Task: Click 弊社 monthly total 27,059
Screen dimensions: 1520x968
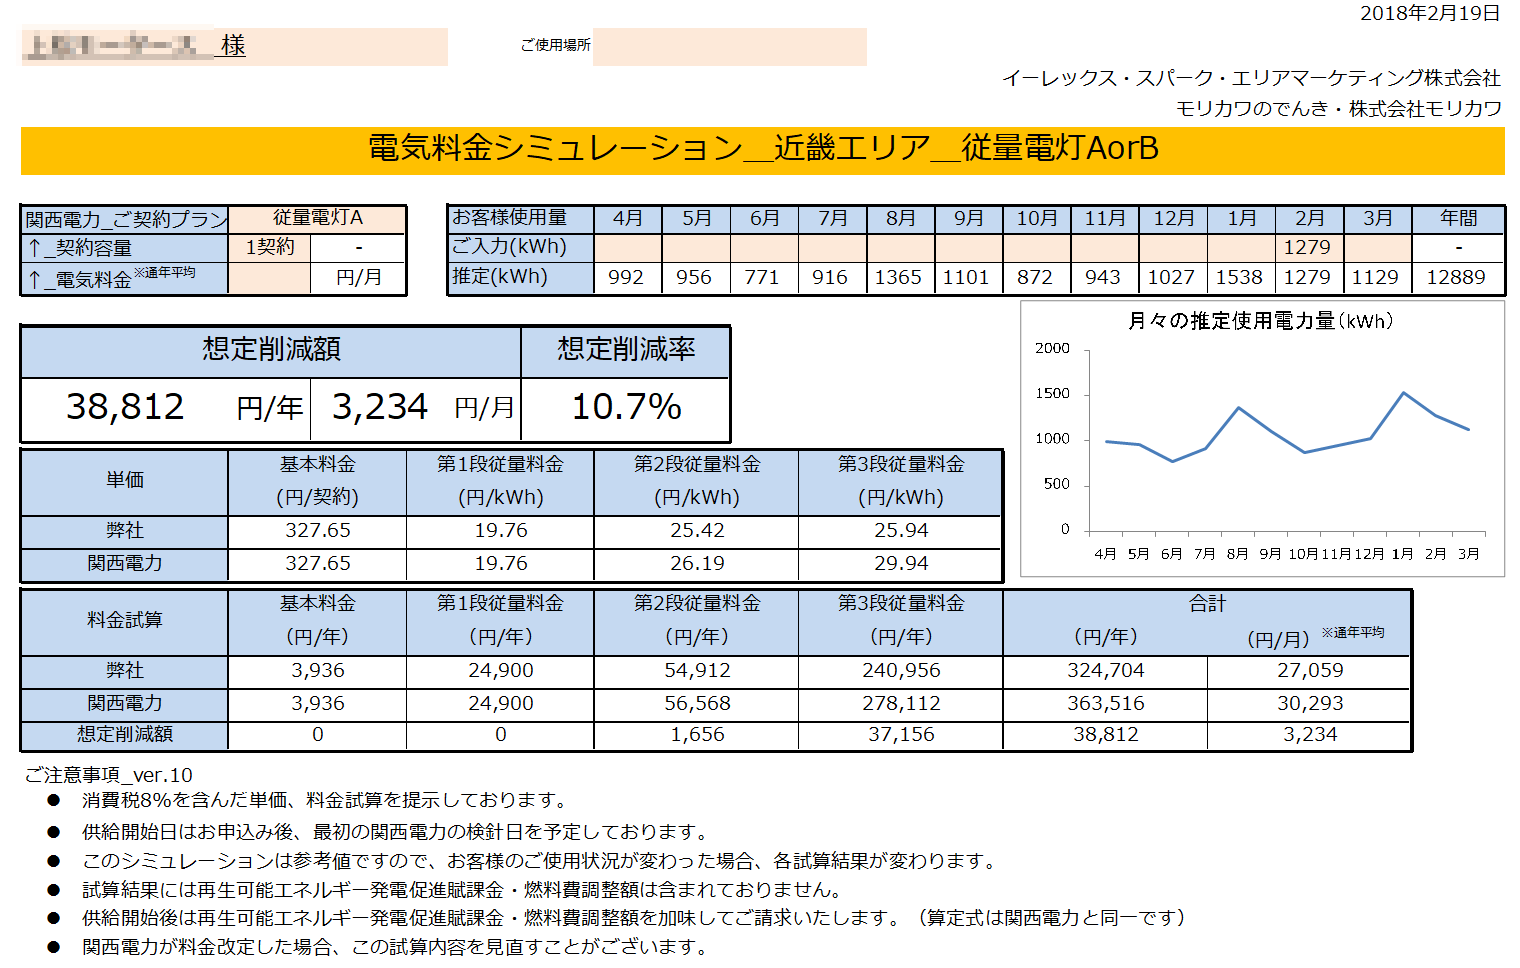Action: [1310, 671]
